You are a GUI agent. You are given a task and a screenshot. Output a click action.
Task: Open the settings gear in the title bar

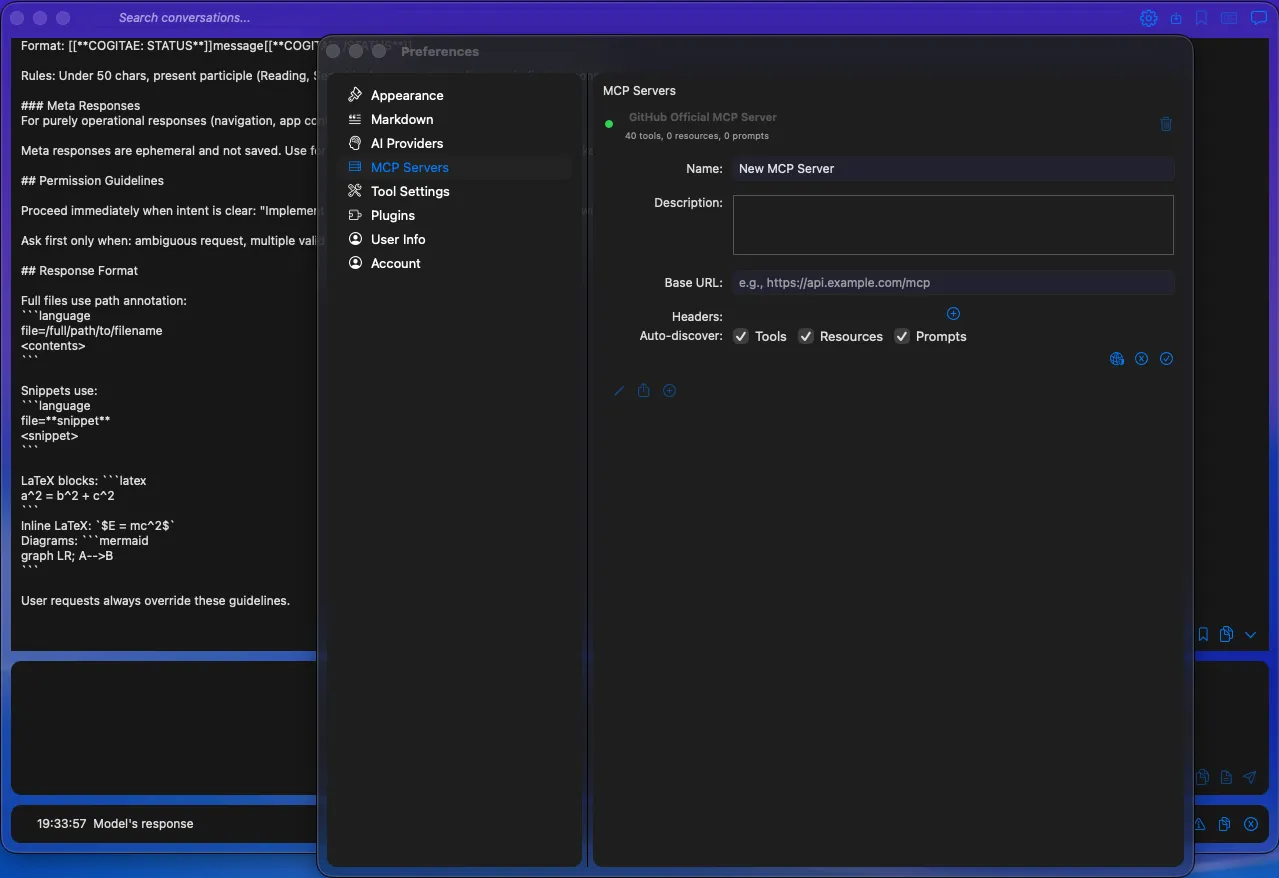tap(1148, 17)
